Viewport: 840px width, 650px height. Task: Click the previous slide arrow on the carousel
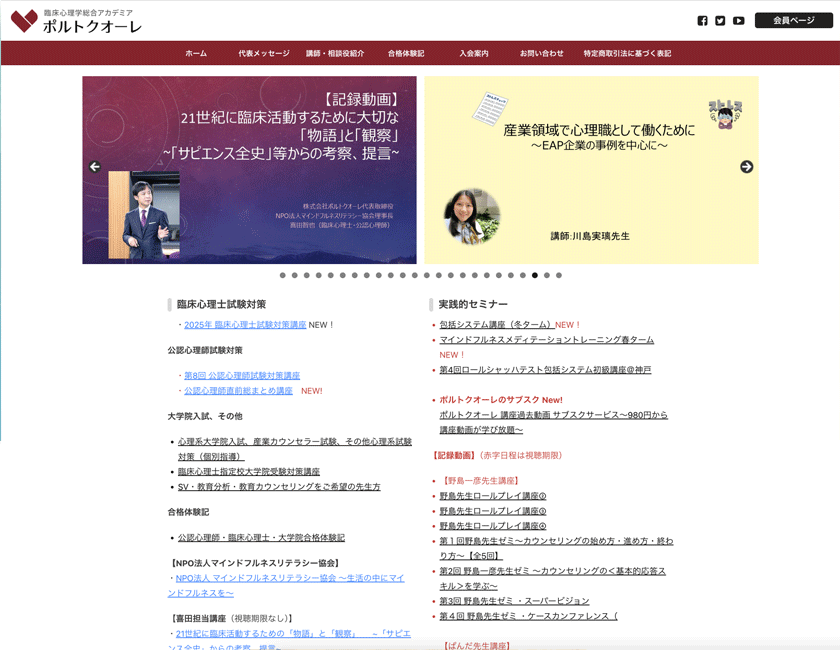95,167
